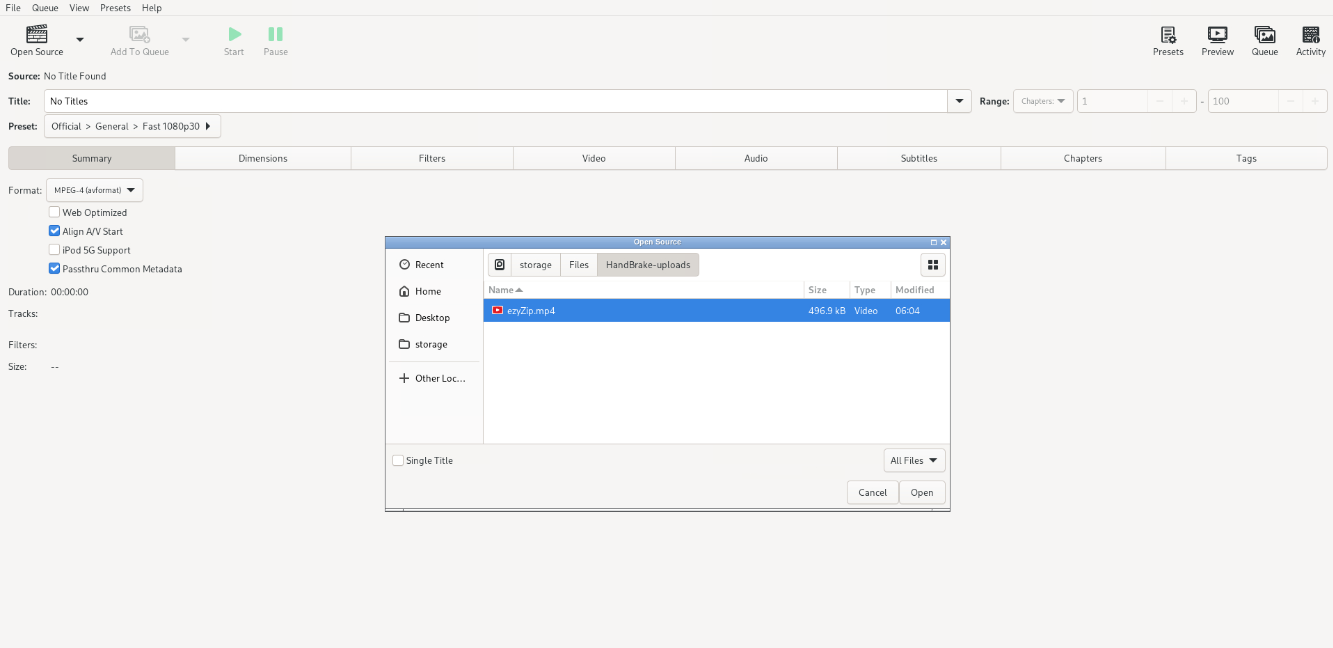The width and height of the screenshot is (1333, 648).
Task: Switch to the Video tab
Action: [594, 158]
